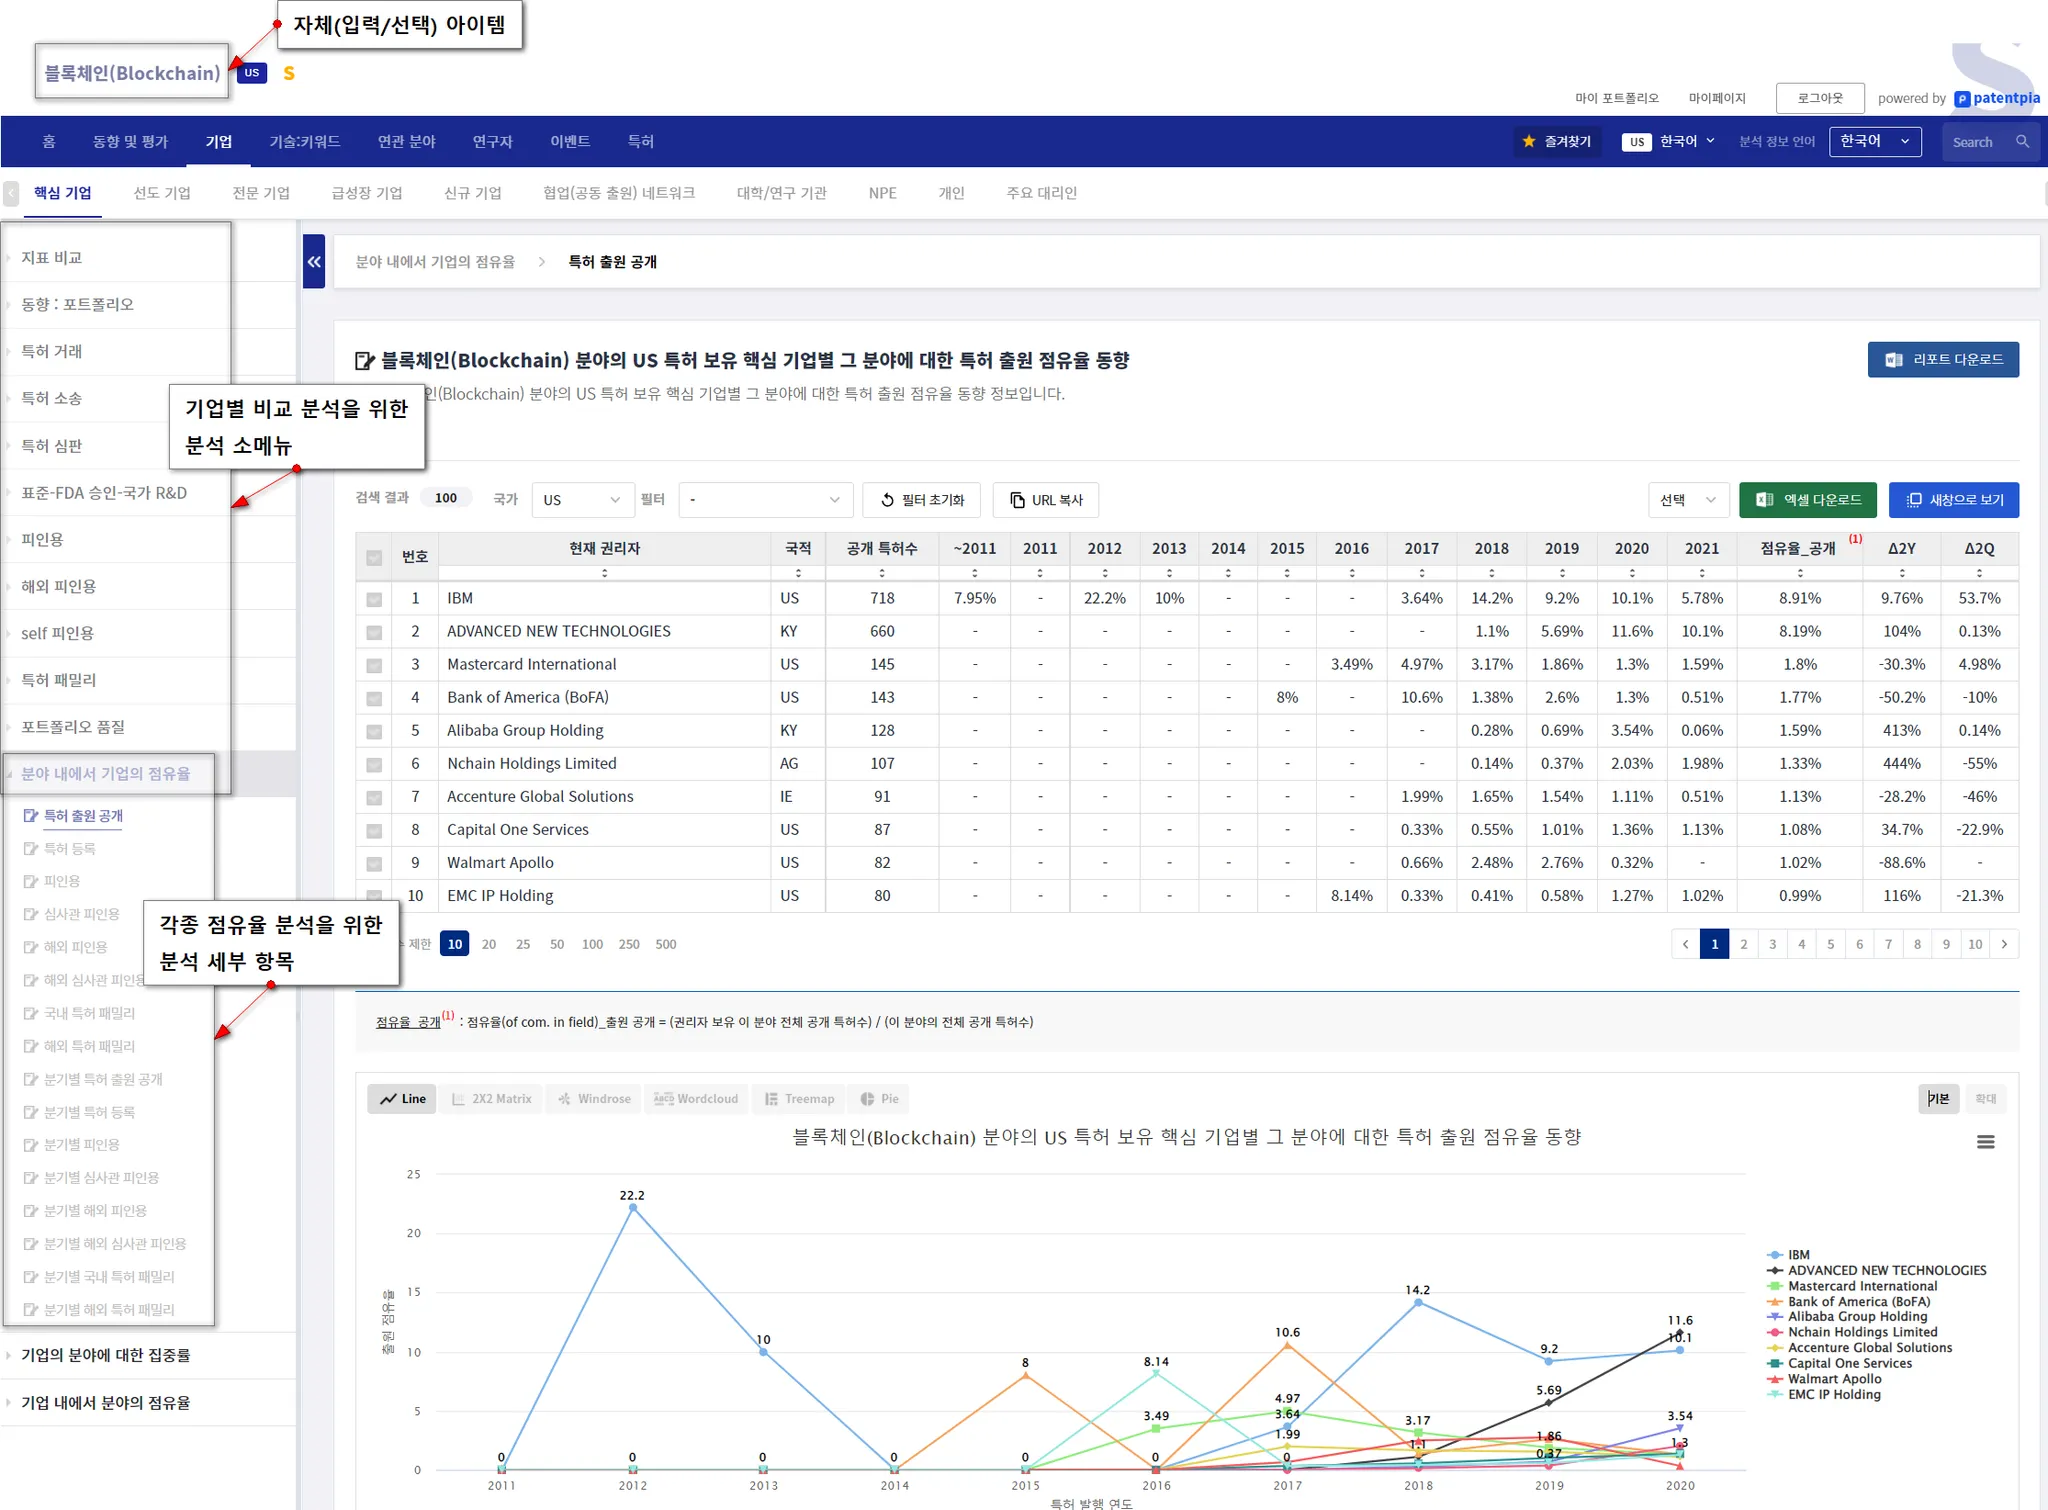2048x1510 pixels.
Task: Open the 선택 dropdown
Action: point(1688,500)
